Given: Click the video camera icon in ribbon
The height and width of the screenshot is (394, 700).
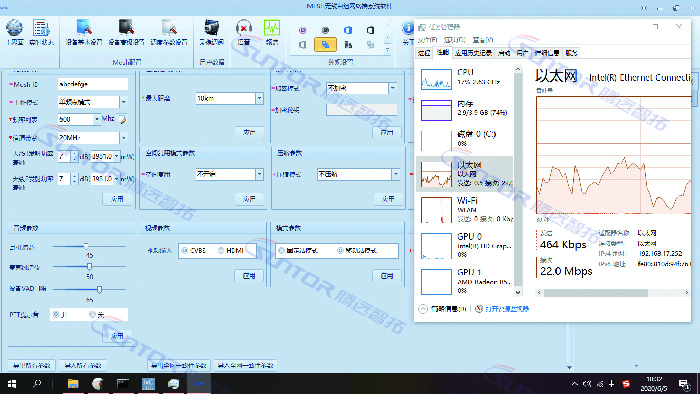Looking at the screenshot, I should coord(211,28).
